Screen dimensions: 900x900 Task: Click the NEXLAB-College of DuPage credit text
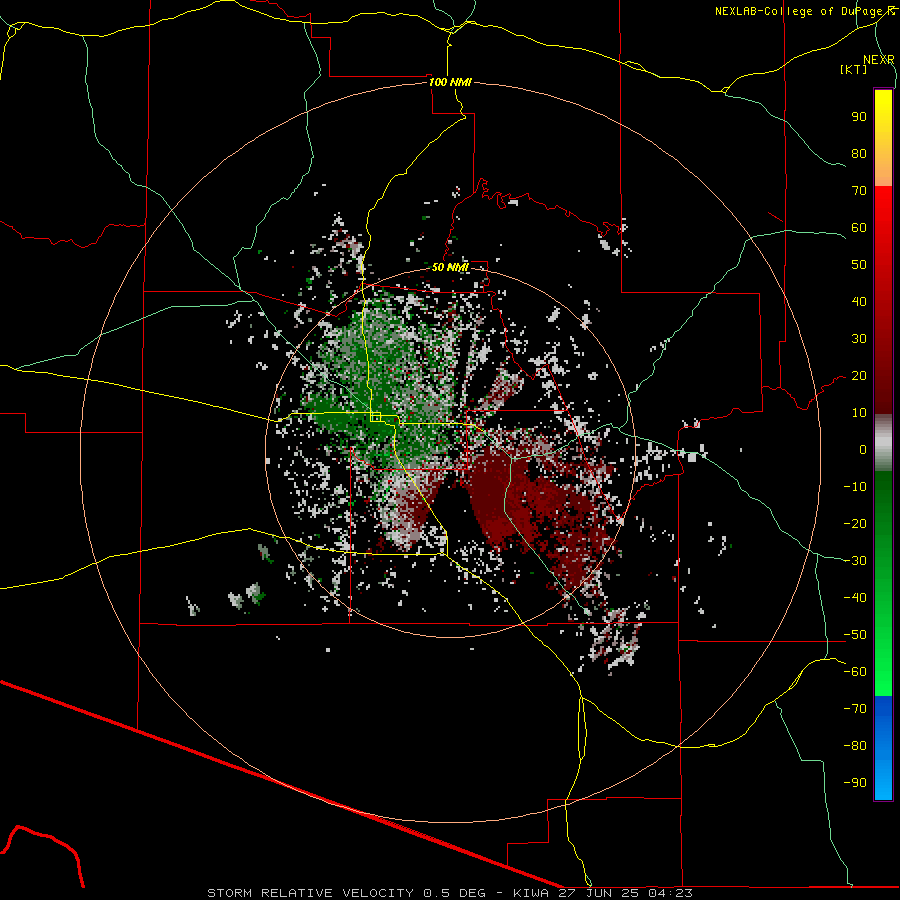[x=805, y=11]
